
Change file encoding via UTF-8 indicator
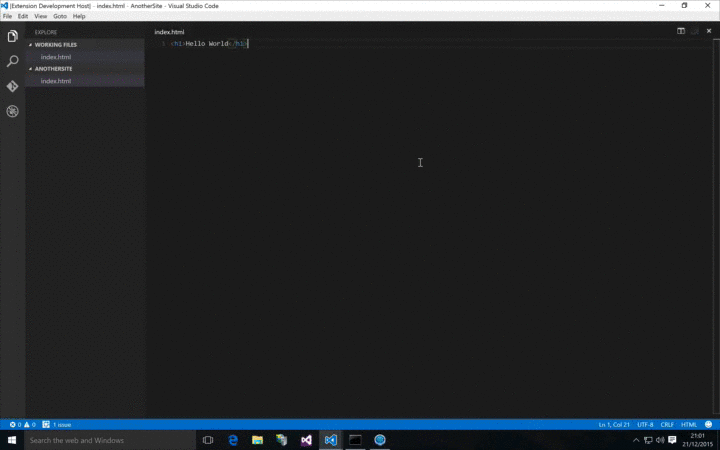[x=645, y=425]
